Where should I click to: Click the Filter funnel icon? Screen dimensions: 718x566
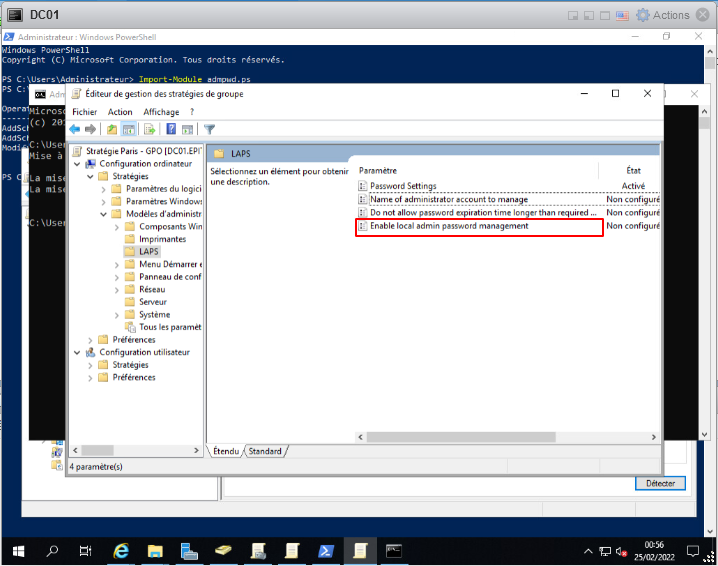210,129
